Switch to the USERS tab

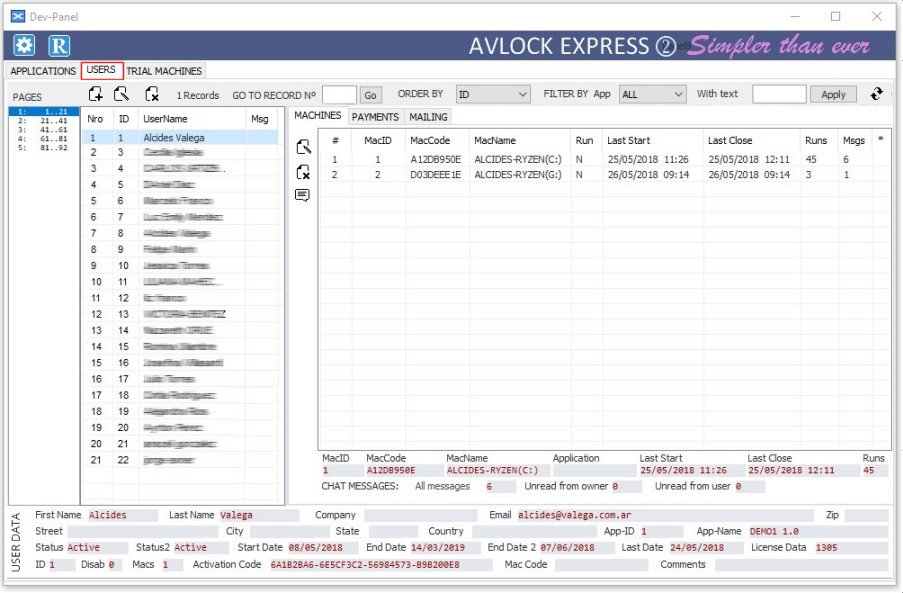(101, 70)
